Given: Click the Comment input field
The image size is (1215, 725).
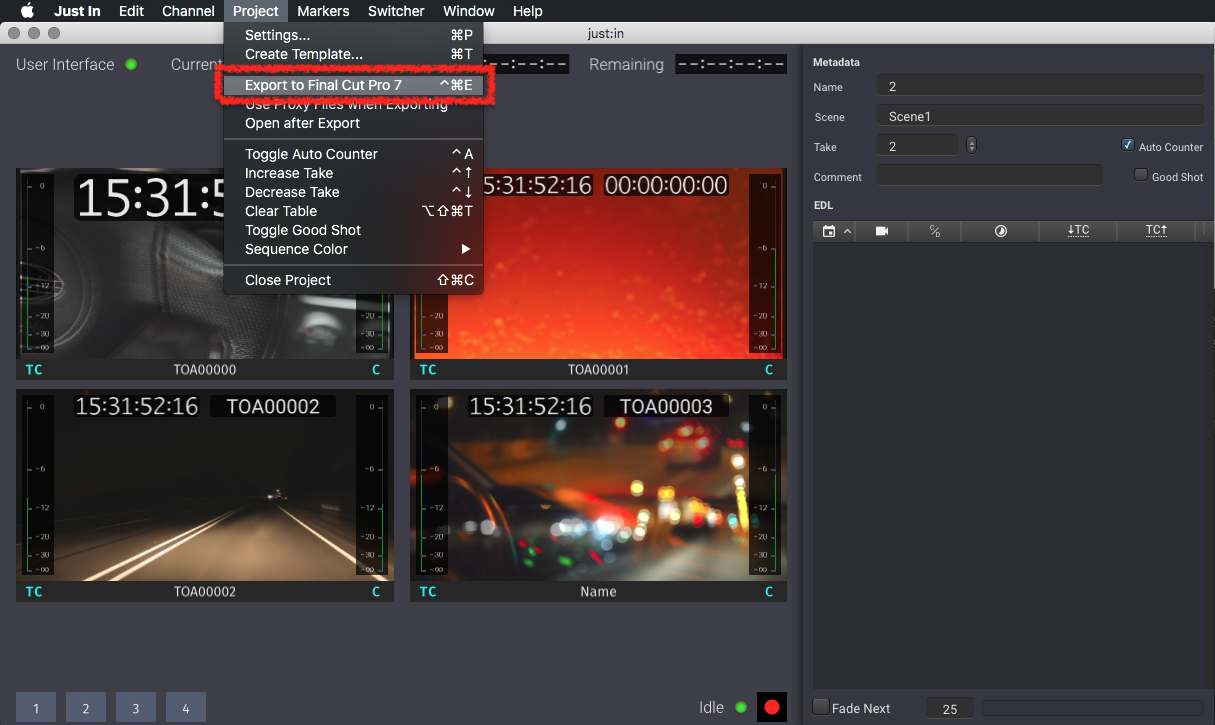Looking at the screenshot, I should point(990,175).
